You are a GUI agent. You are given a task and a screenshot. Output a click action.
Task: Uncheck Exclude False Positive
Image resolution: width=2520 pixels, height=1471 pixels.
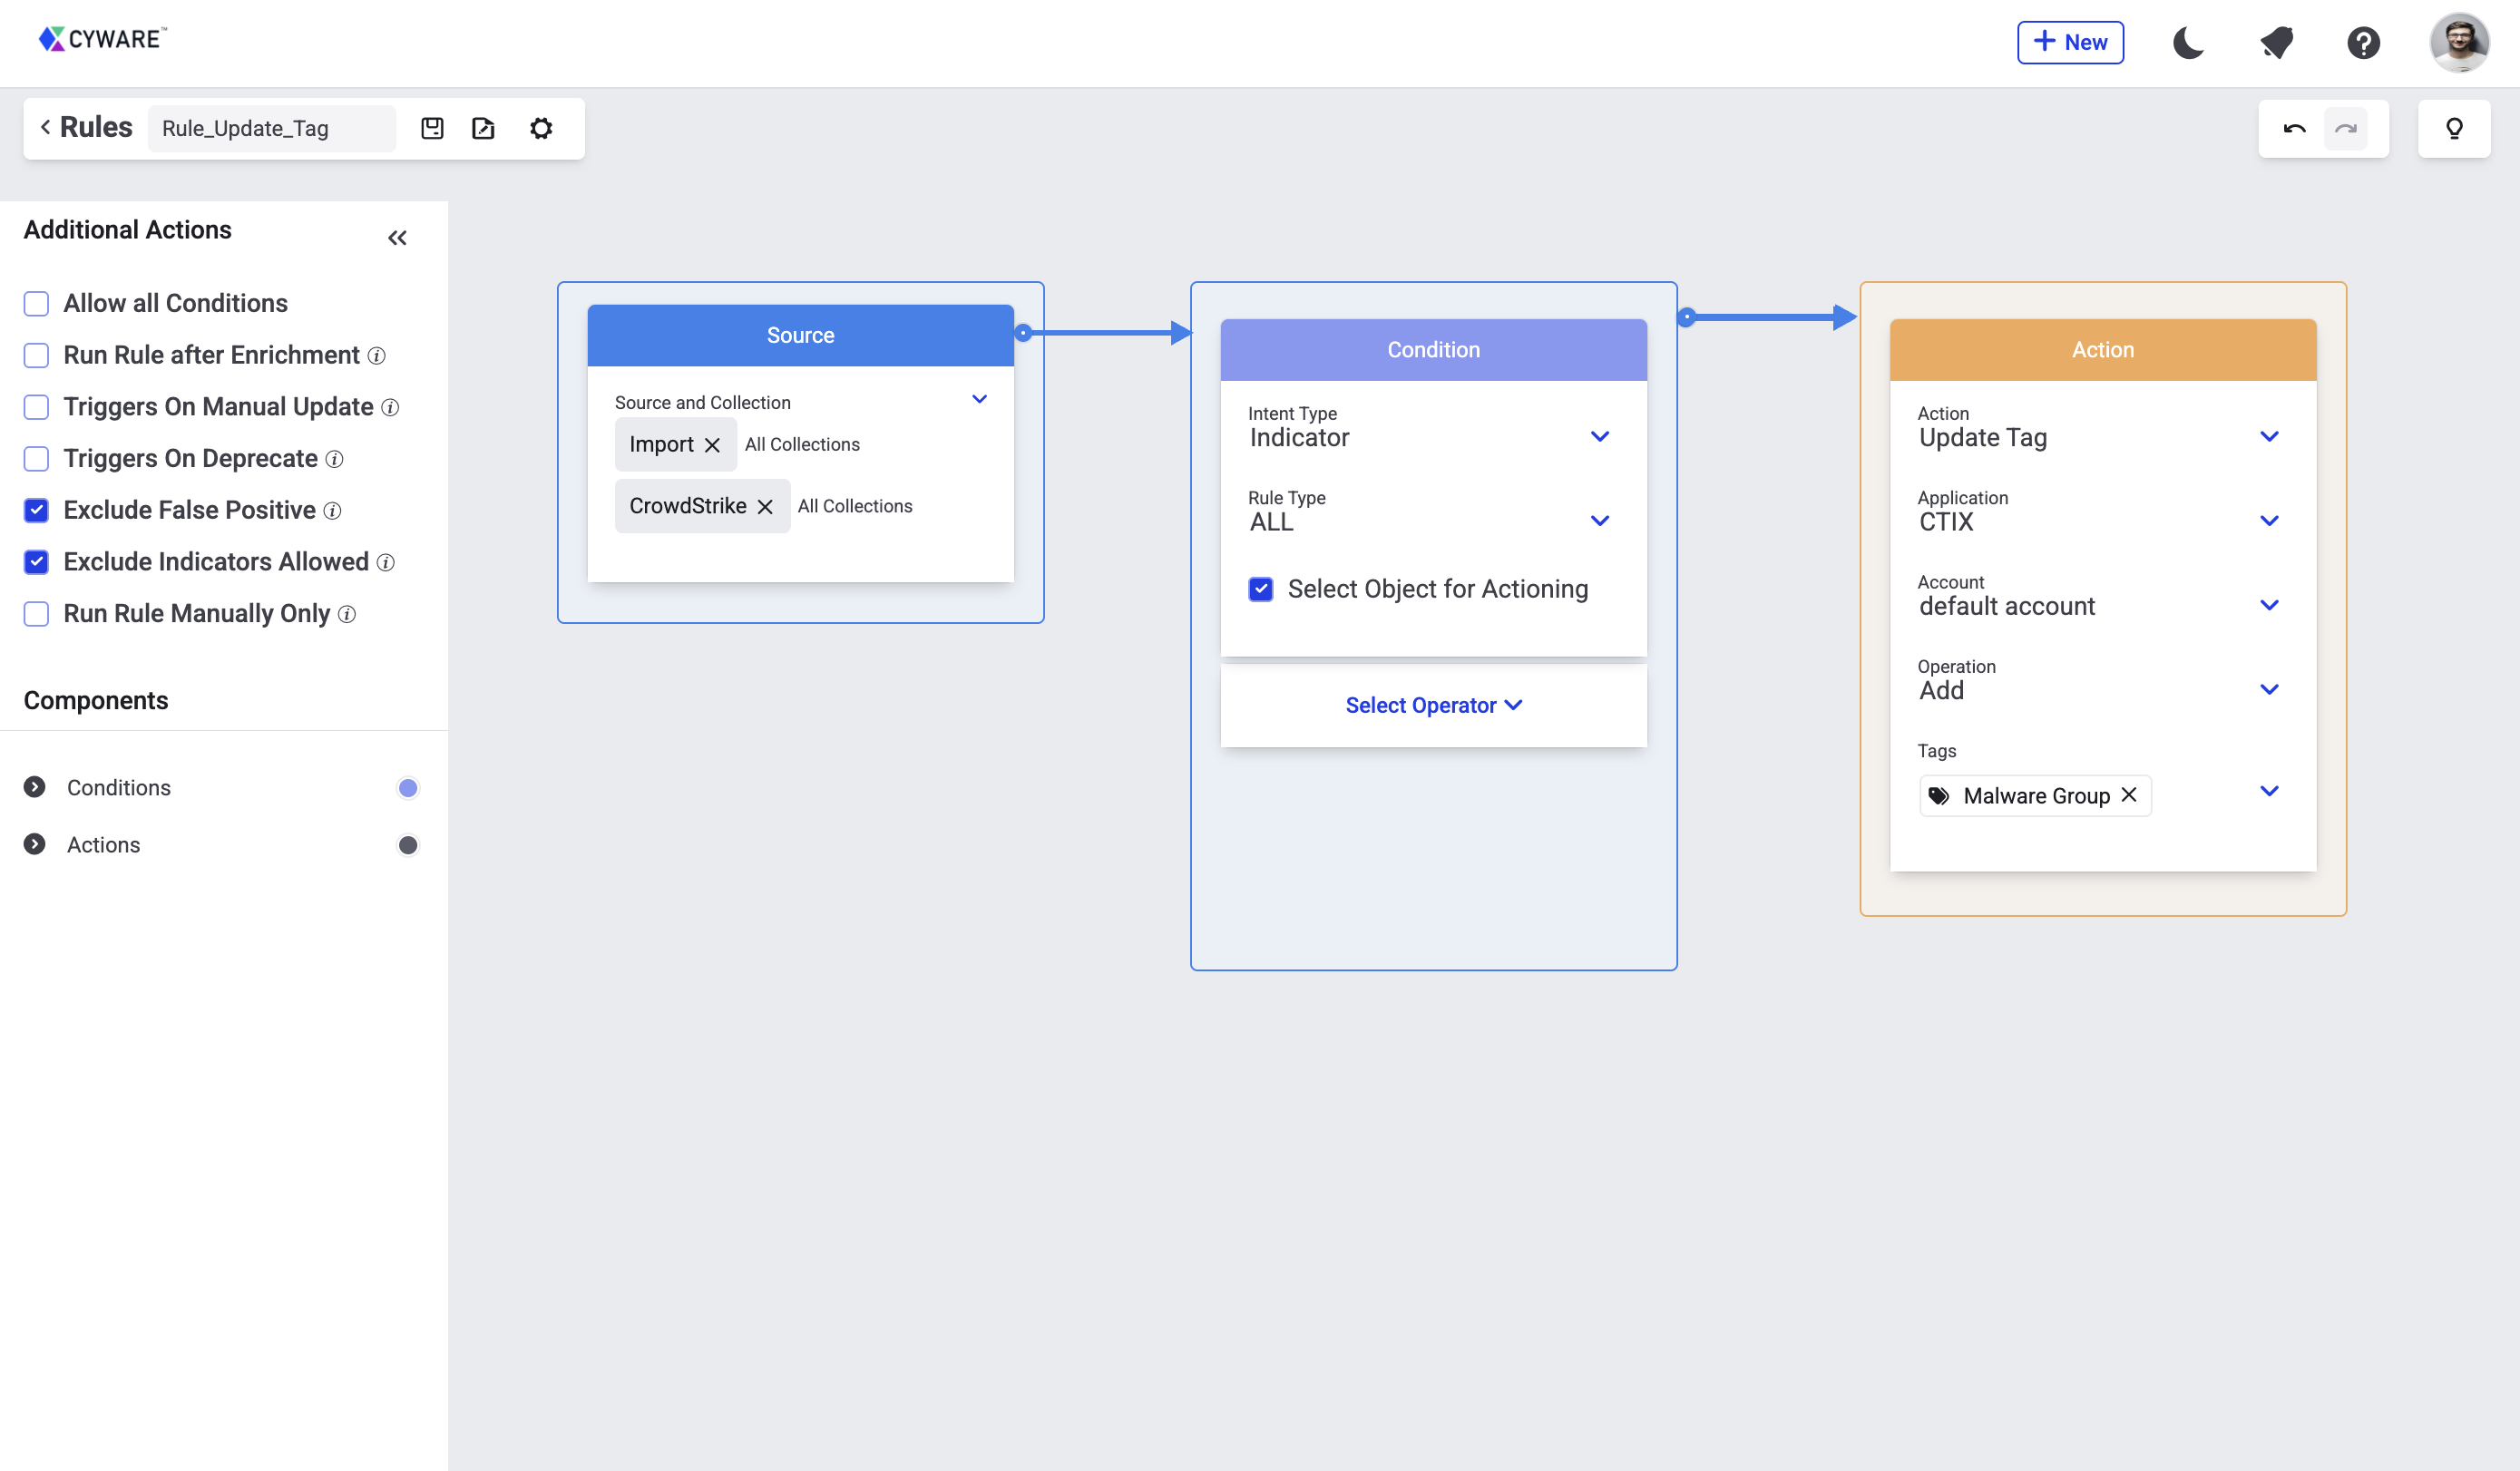click(x=37, y=510)
